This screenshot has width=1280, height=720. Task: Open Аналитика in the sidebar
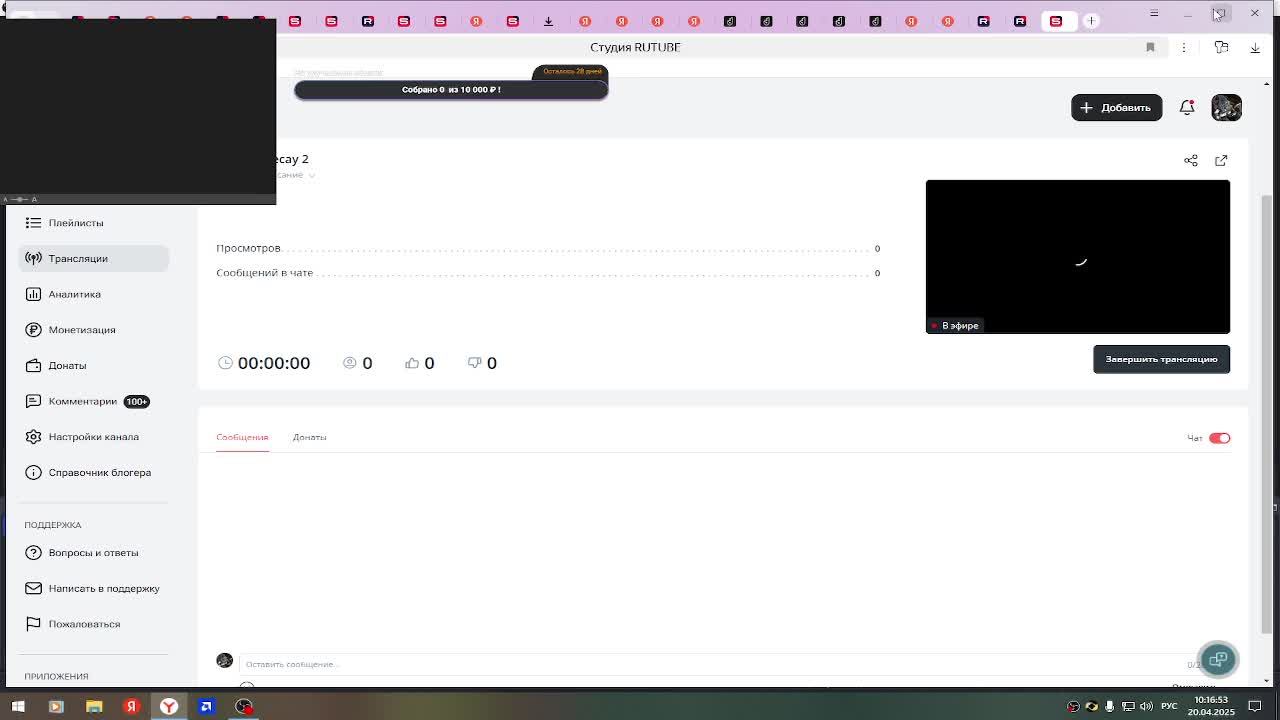[x=74, y=294]
